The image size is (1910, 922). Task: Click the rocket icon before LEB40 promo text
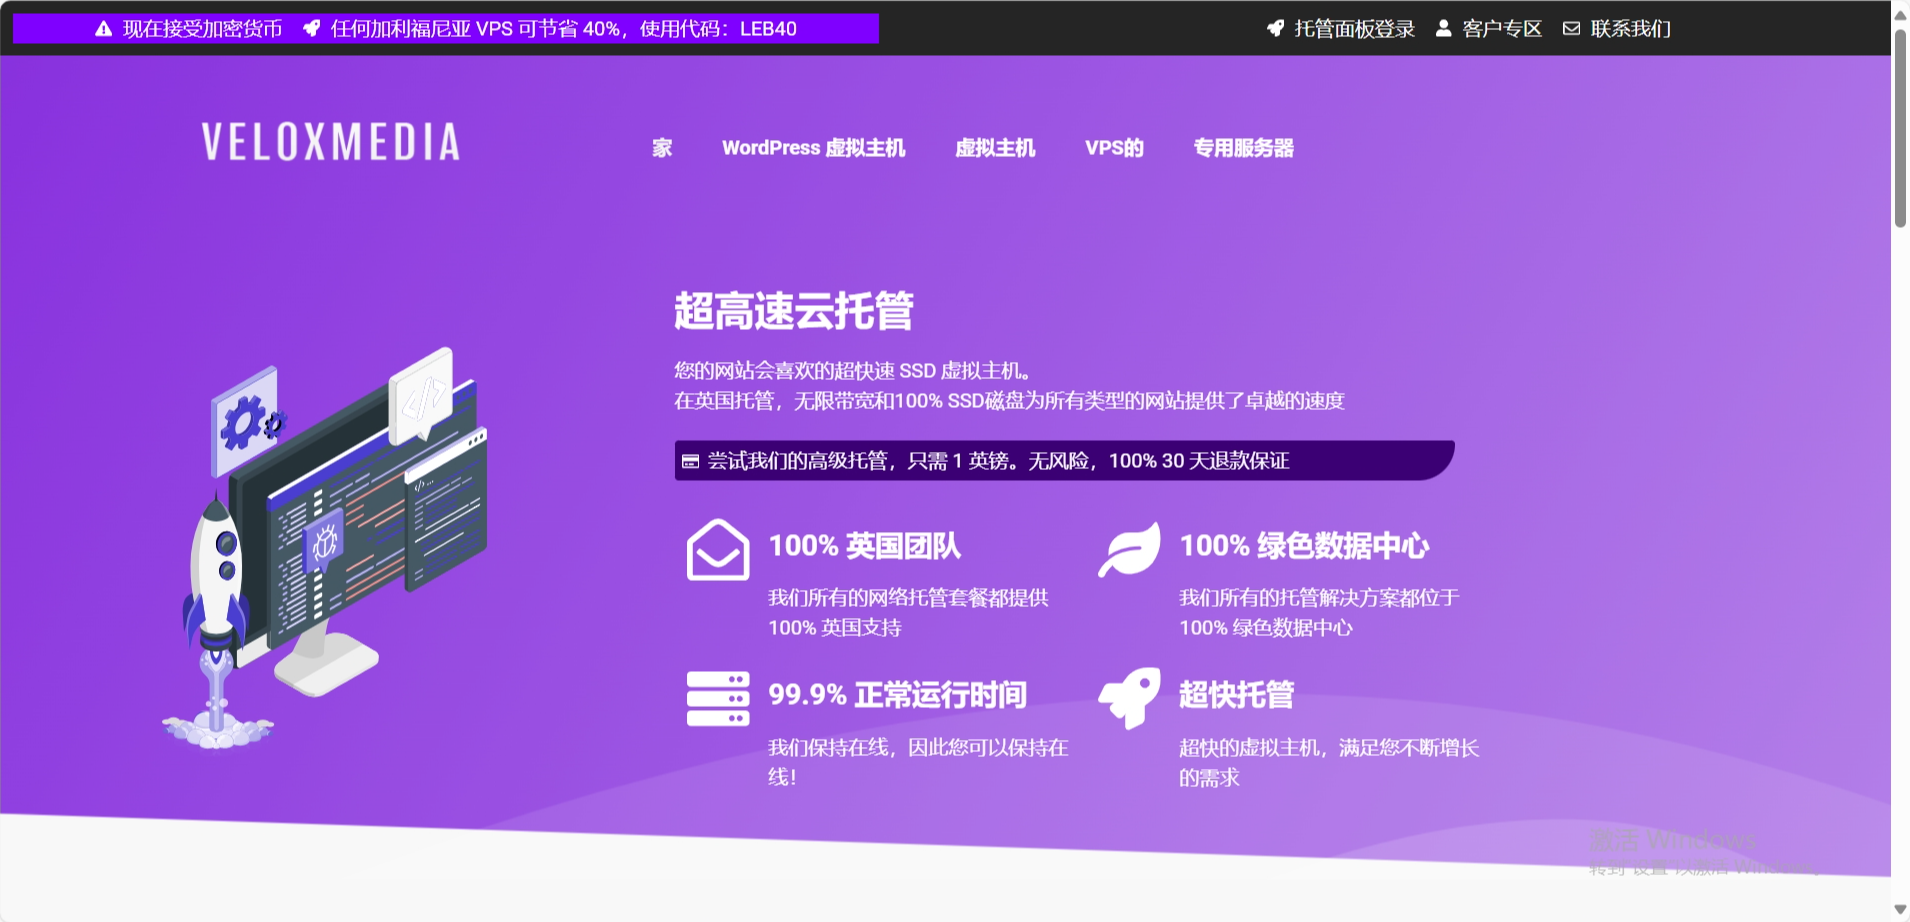click(312, 28)
